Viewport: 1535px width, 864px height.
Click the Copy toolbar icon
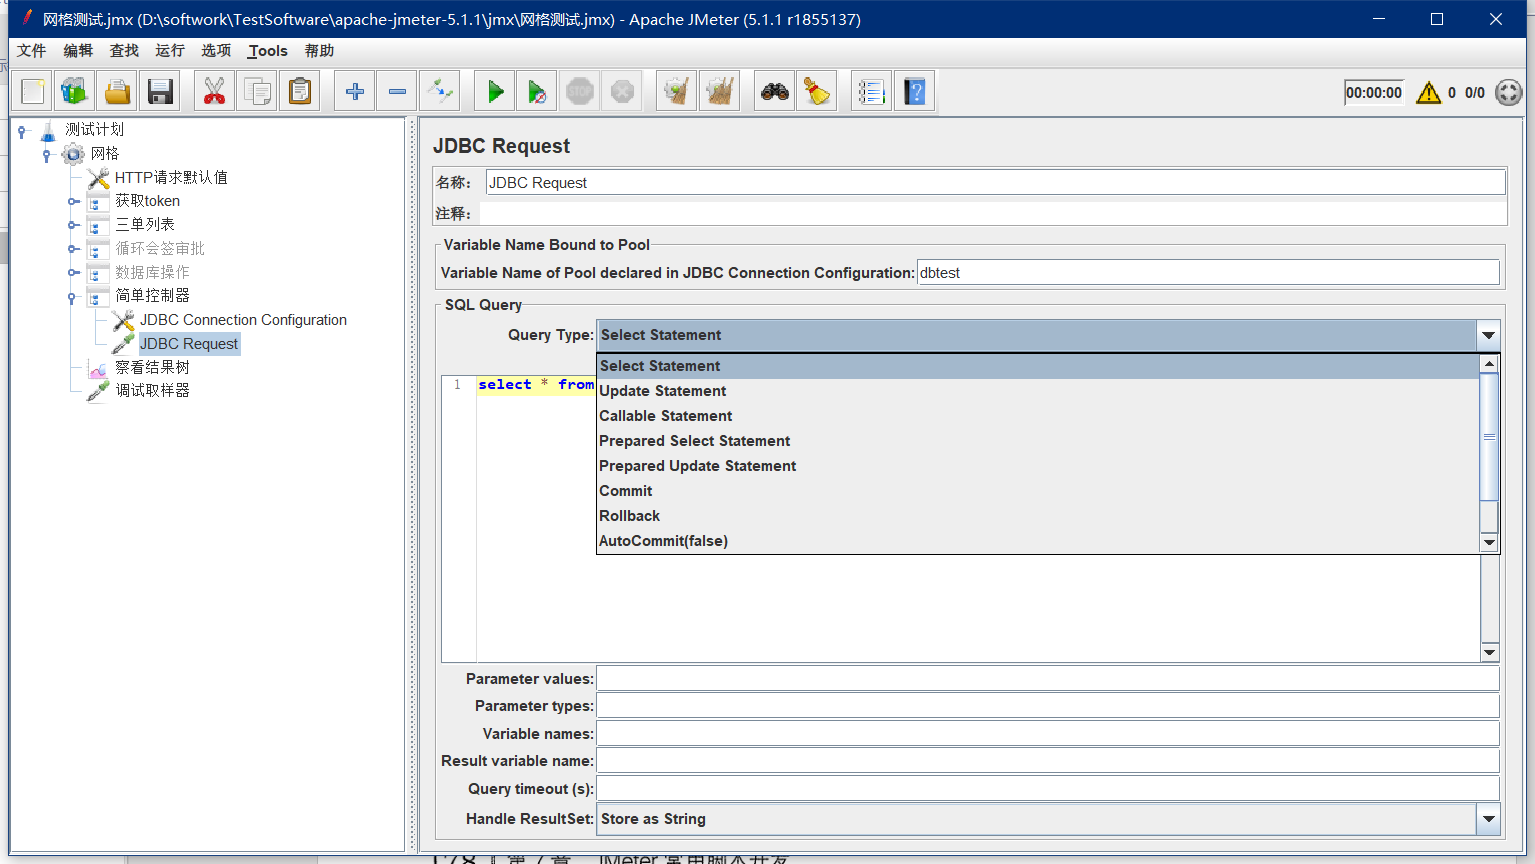257,92
